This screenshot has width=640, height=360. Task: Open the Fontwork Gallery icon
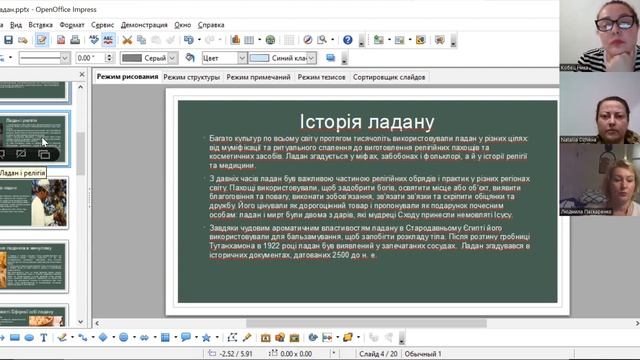[x=266, y=338]
